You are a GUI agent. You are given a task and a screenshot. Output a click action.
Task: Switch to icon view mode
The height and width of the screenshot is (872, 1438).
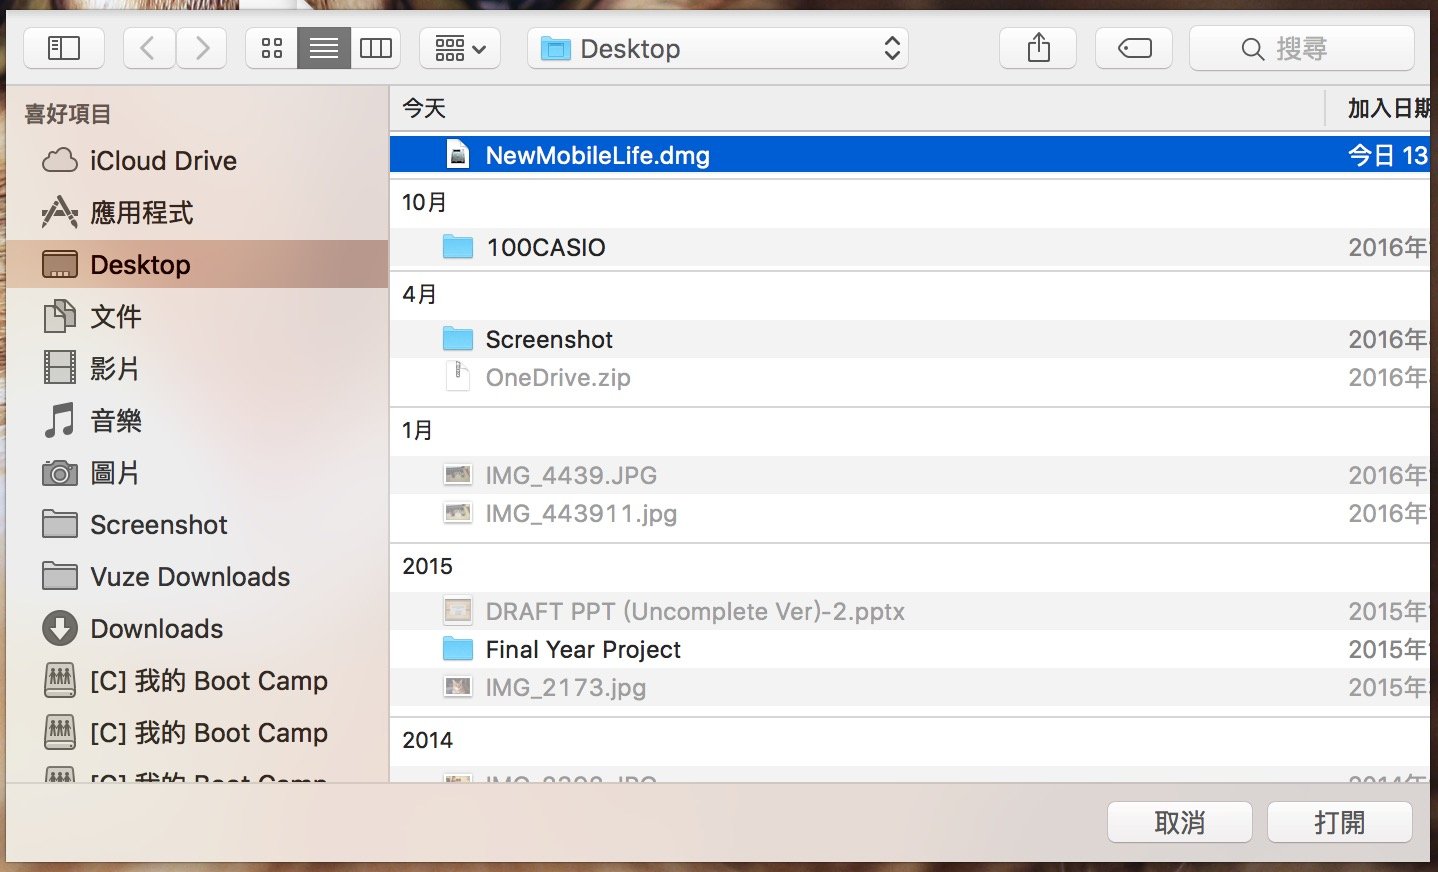pos(271,47)
